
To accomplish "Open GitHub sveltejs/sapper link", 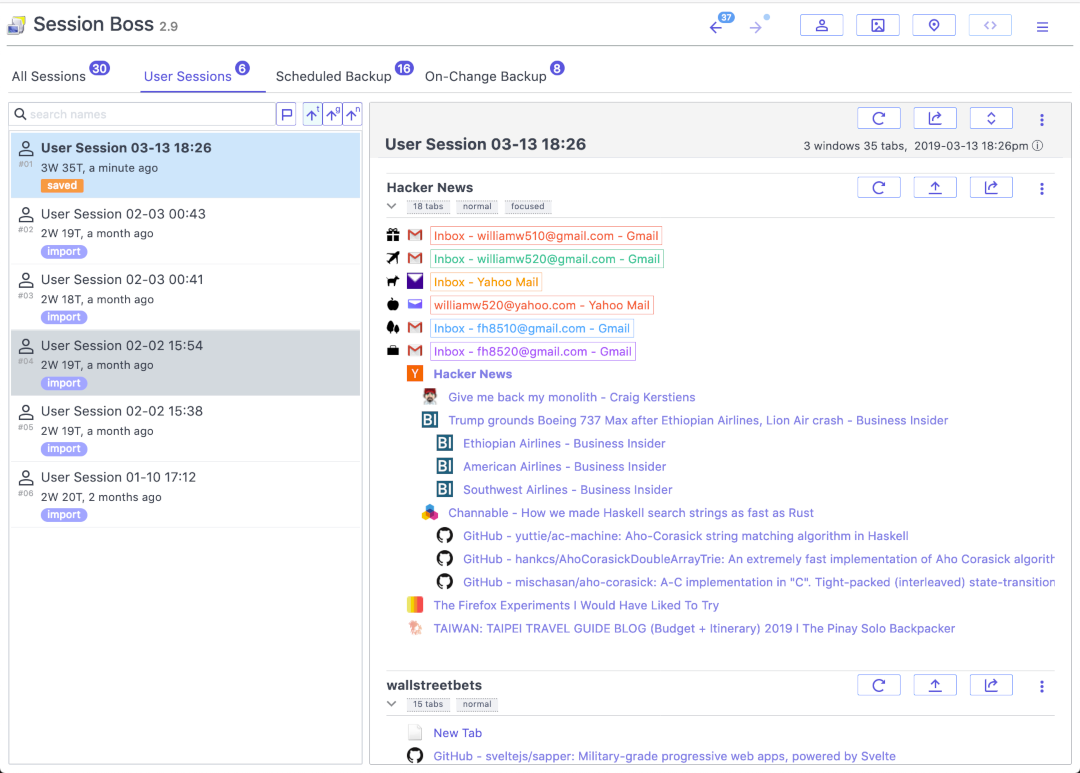I will pyautogui.click(x=664, y=756).
